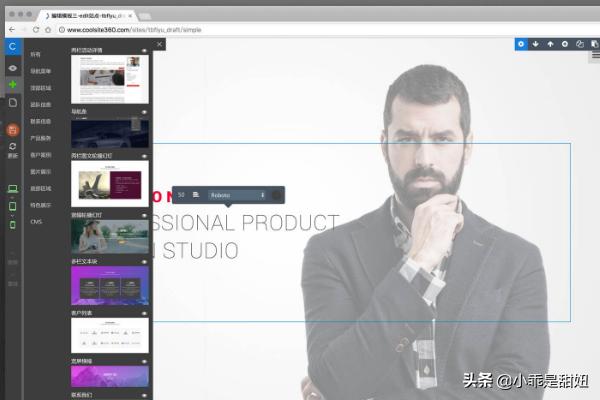
Task: Open the Roboto font dropdown
Action: point(237,194)
